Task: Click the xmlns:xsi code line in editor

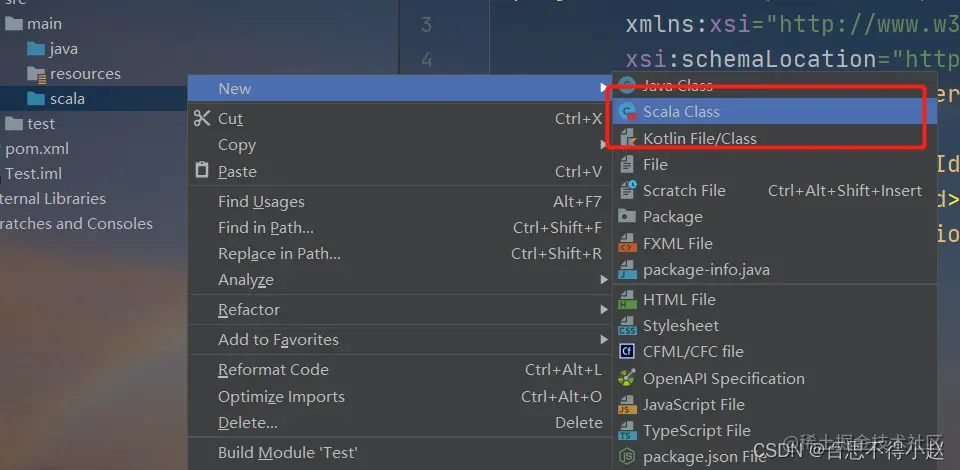Action: [792, 24]
